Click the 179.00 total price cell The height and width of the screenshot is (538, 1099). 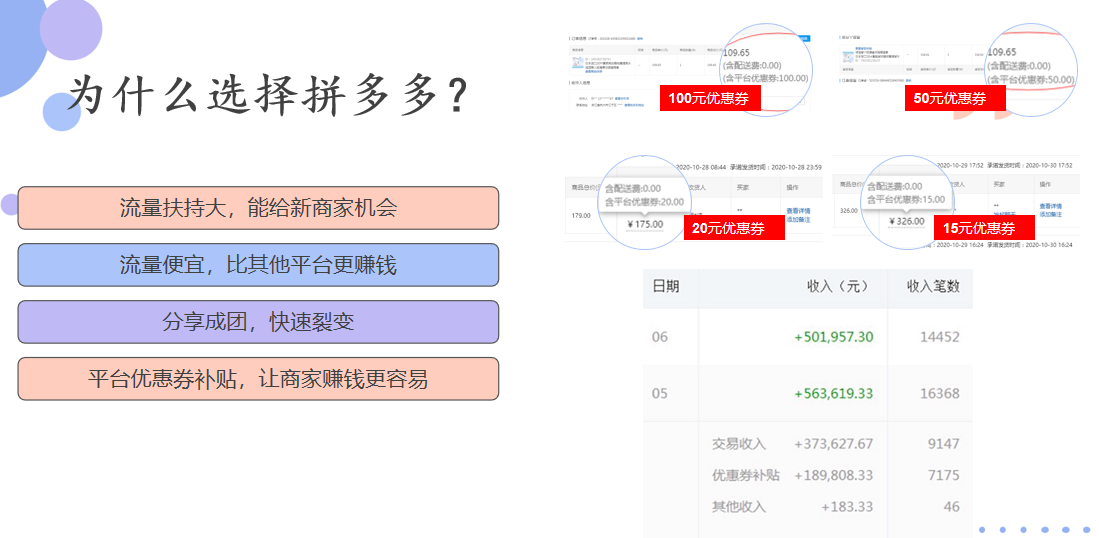click(581, 215)
